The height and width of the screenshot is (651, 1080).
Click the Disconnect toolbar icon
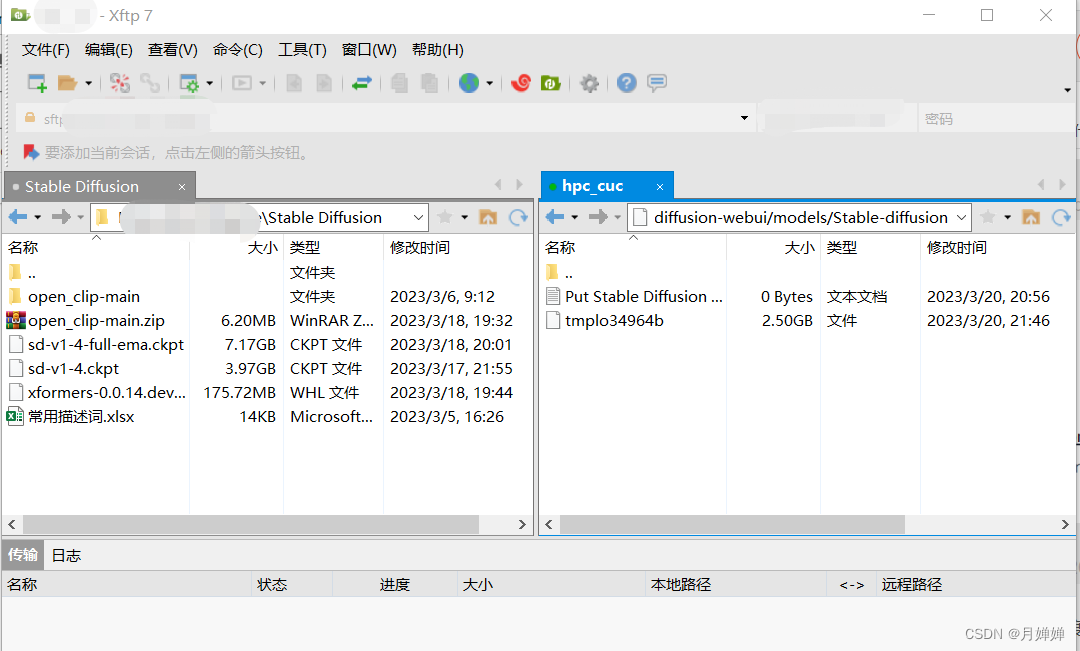120,83
